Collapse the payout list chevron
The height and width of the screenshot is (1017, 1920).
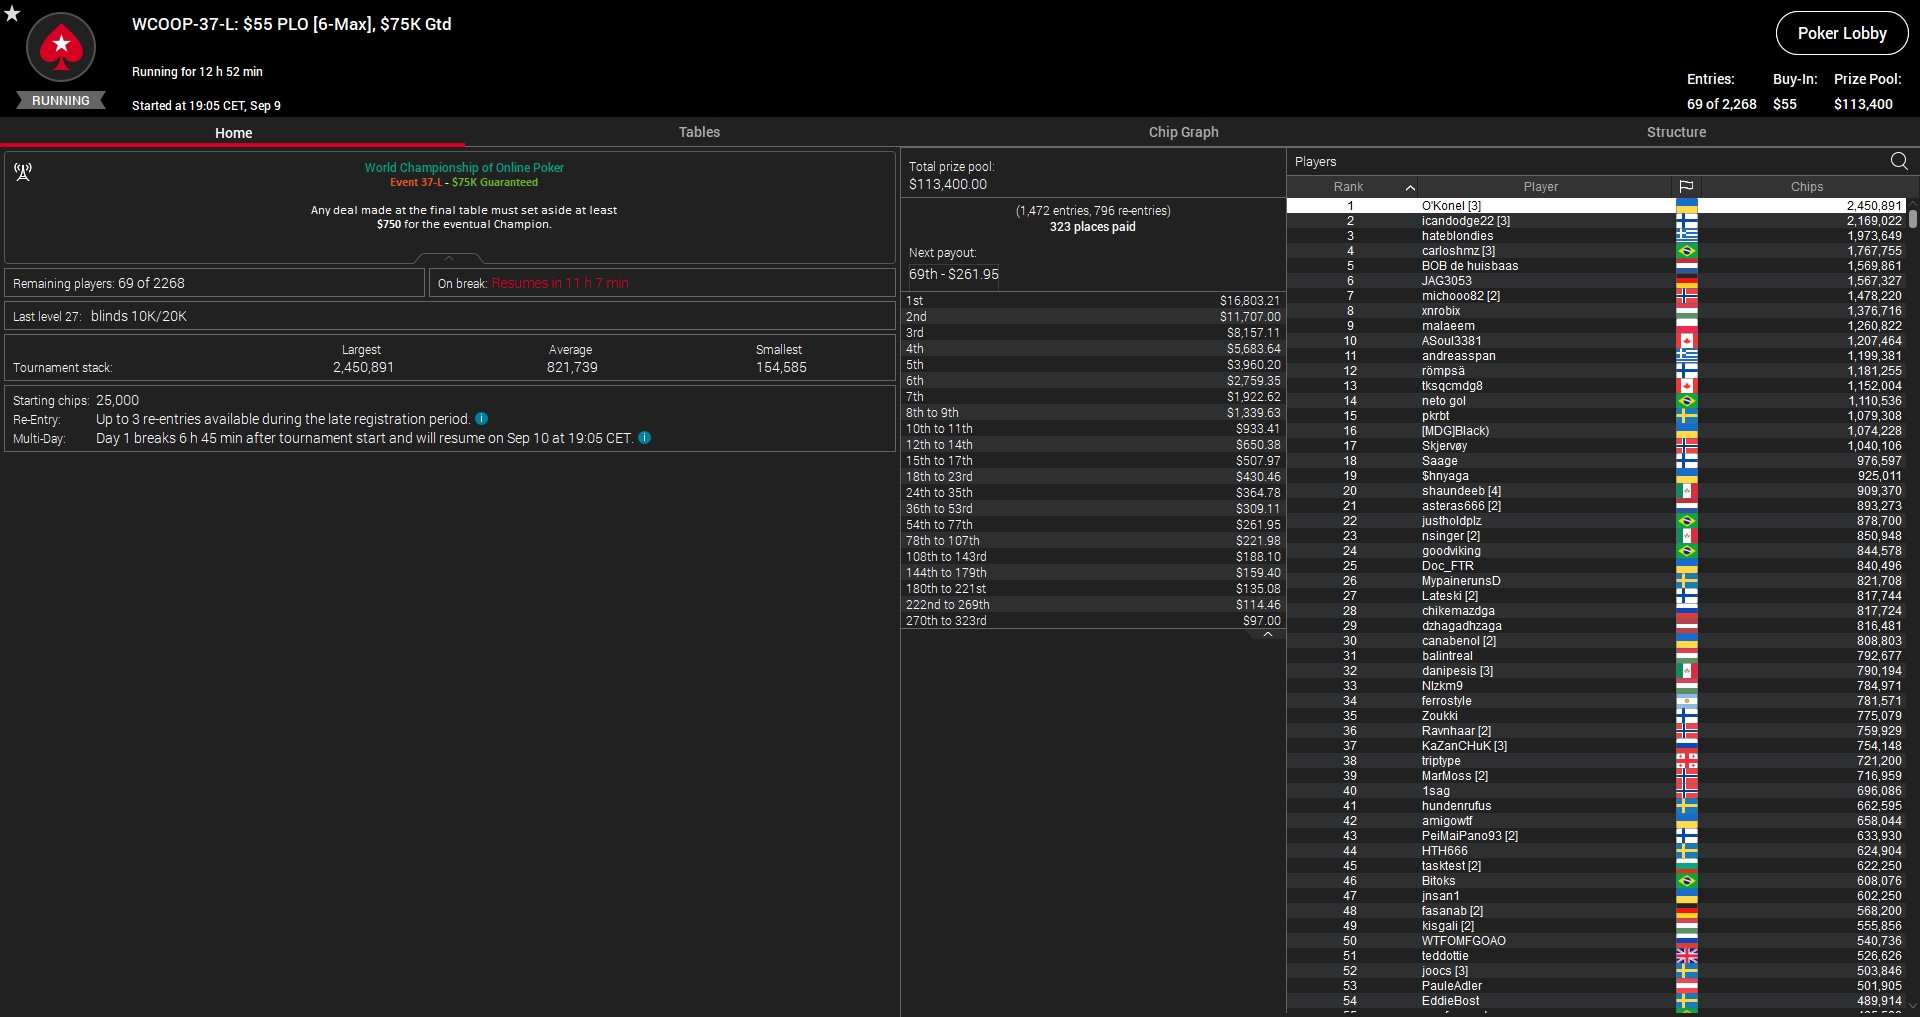pyautogui.click(x=1267, y=634)
